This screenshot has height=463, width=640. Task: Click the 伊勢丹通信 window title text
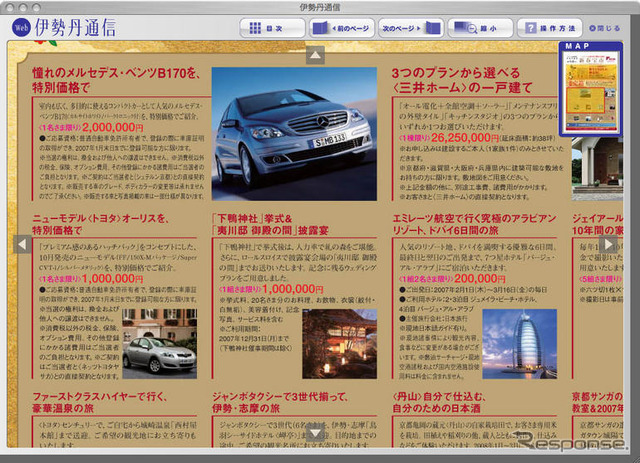[320, 7]
